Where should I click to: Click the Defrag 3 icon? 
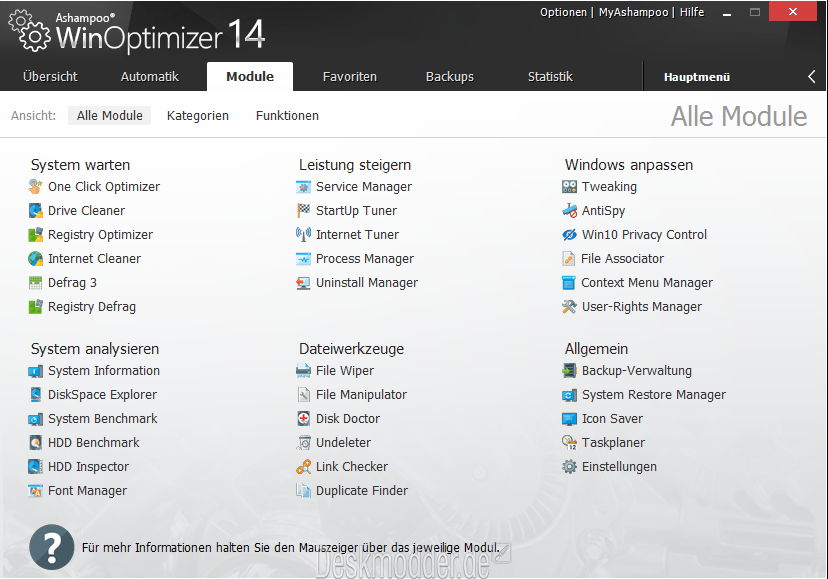pyautogui.click(x=35, y=283)
